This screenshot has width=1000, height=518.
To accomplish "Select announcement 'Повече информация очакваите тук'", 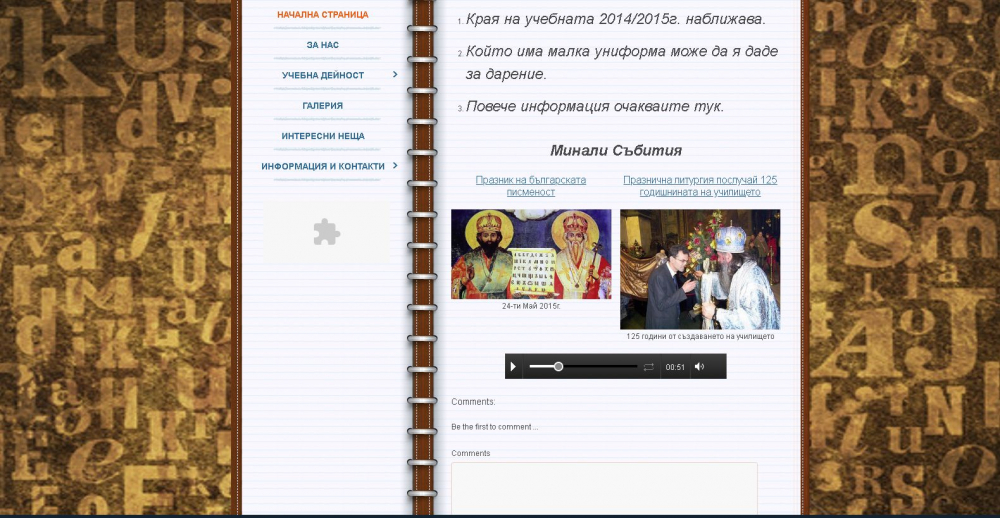I will point(595,106).
